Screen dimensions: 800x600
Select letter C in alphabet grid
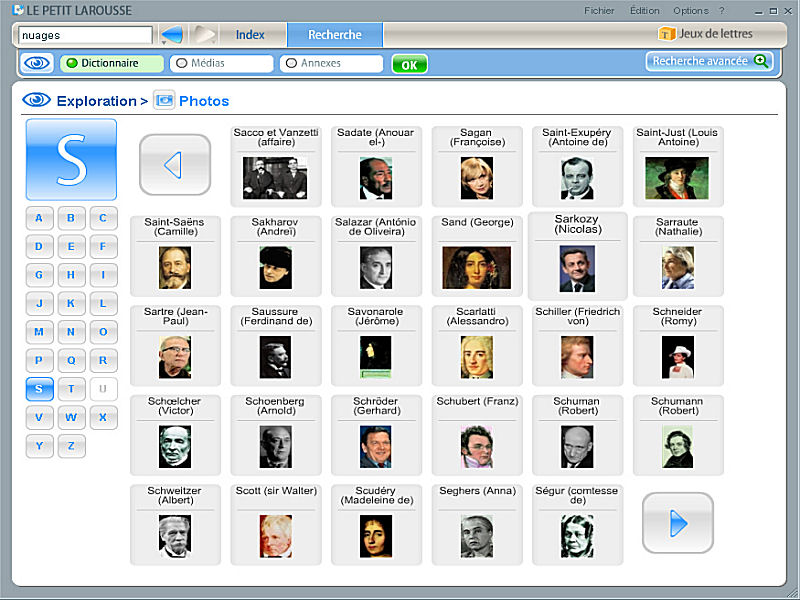click(103, 218)
